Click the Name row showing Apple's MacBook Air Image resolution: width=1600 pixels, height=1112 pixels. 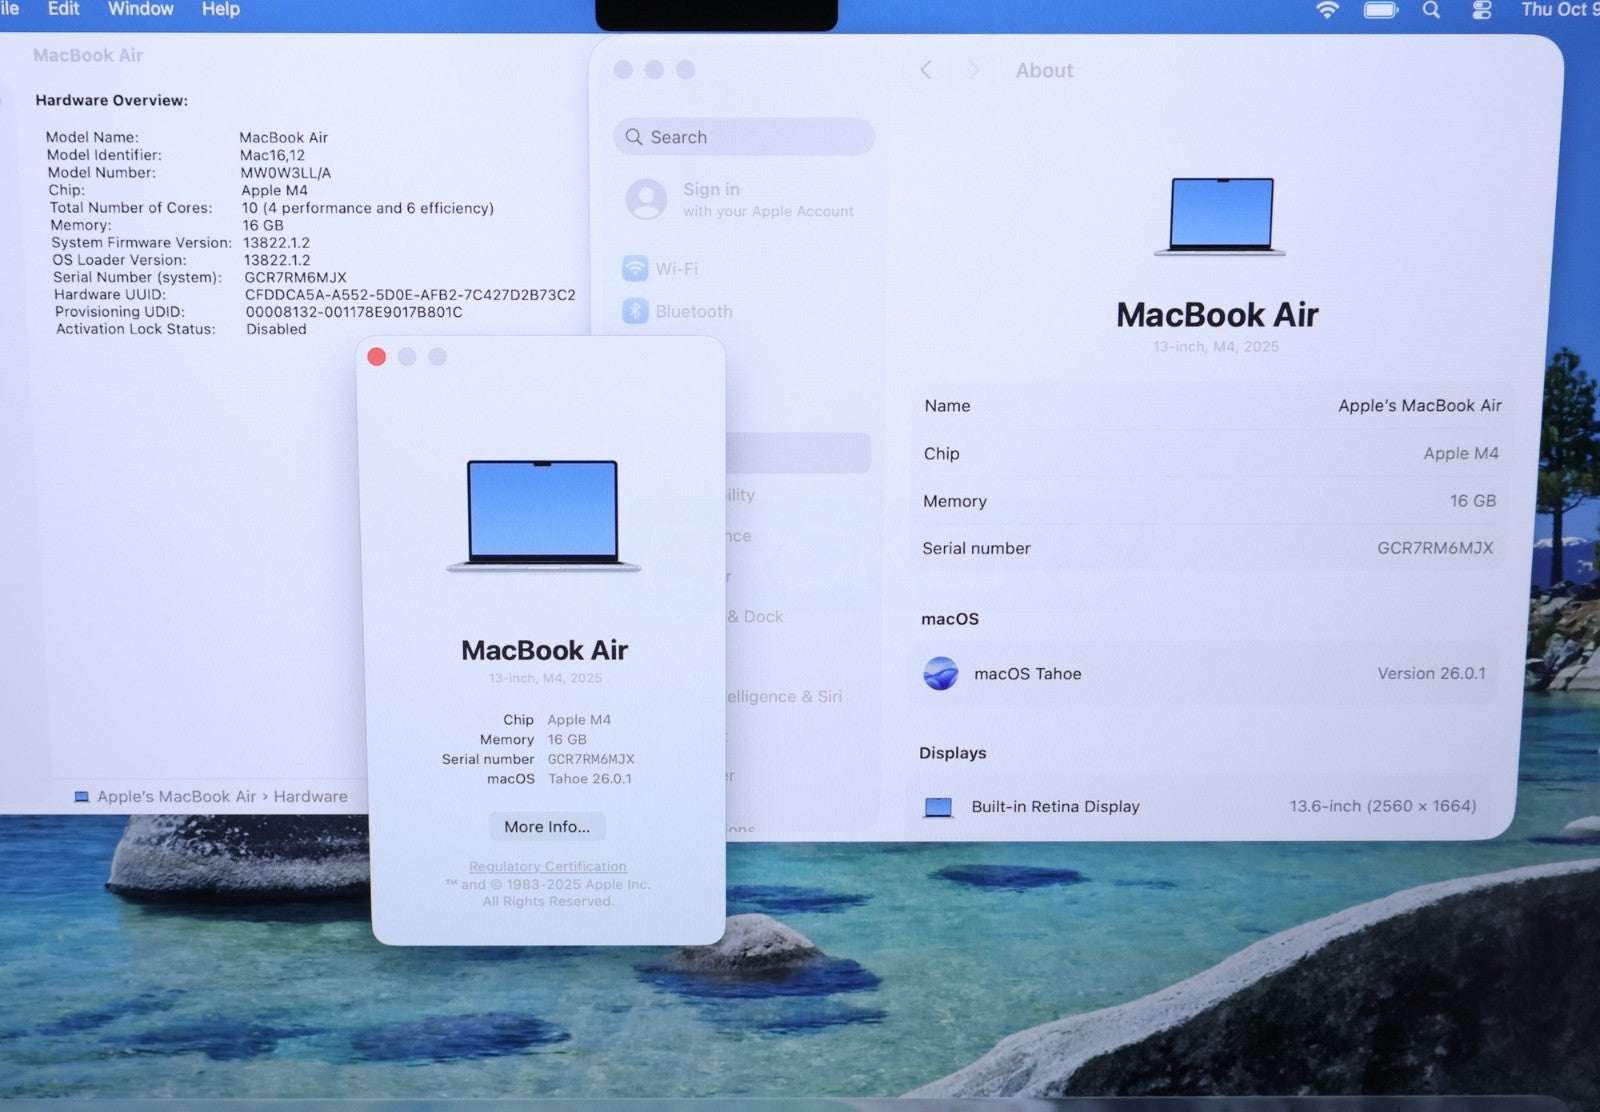(x=1211, y=406)
